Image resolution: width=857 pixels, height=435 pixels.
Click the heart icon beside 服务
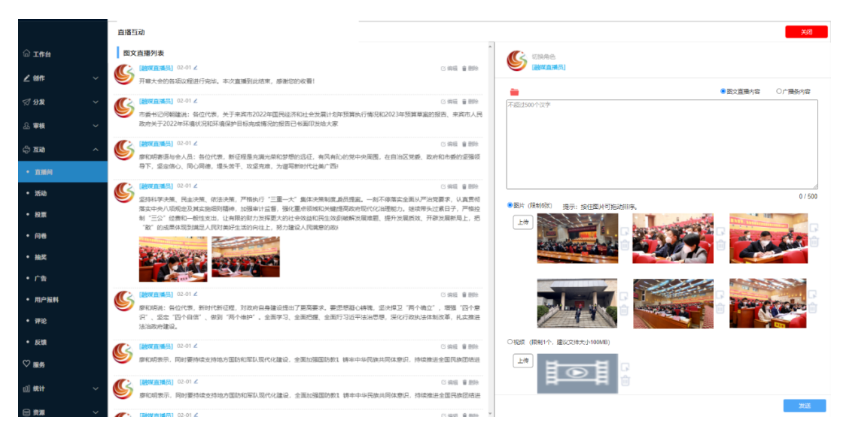coord(26,364)
